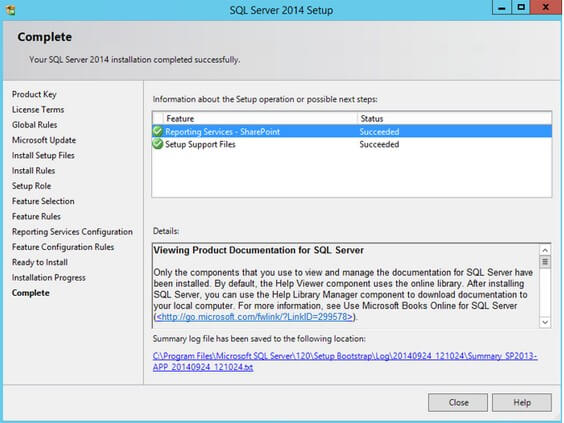Click the Setup Role step

click(x=32, y=186)
